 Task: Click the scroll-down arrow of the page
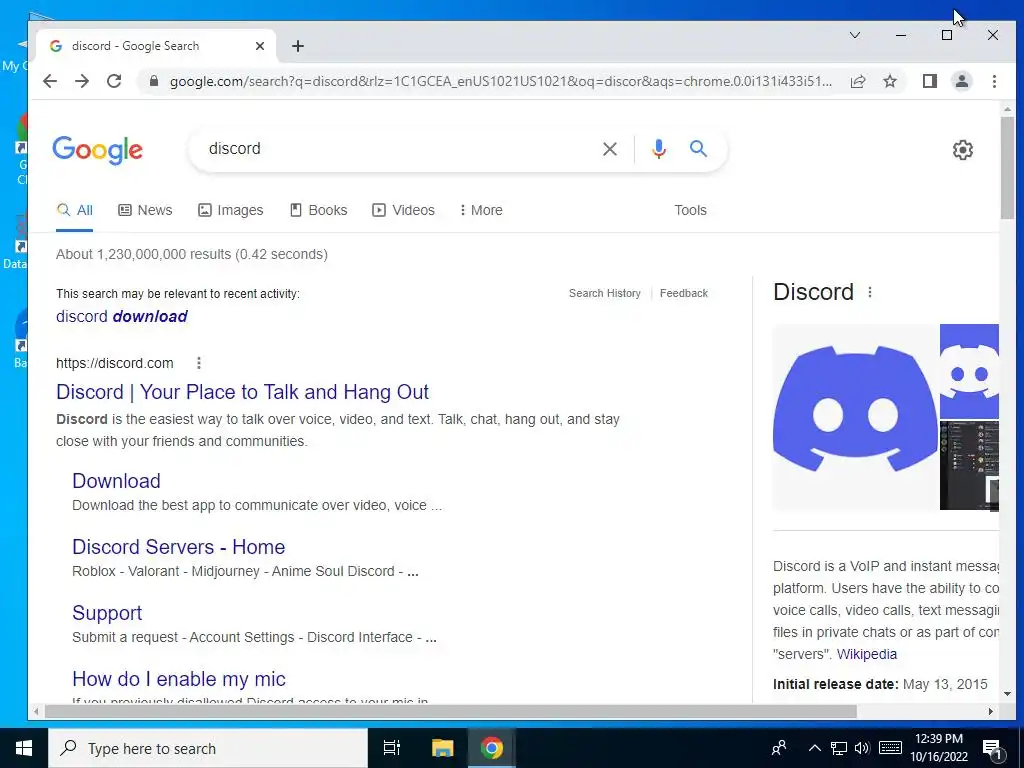point(1007,694)
